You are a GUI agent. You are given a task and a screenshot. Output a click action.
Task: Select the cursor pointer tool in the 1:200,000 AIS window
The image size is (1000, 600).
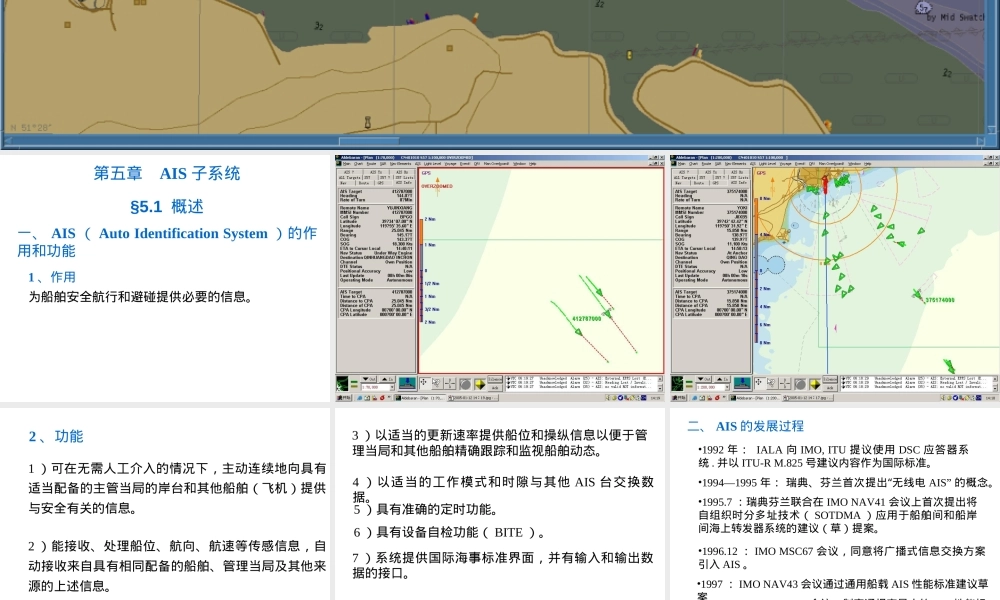tap(772, 383)
